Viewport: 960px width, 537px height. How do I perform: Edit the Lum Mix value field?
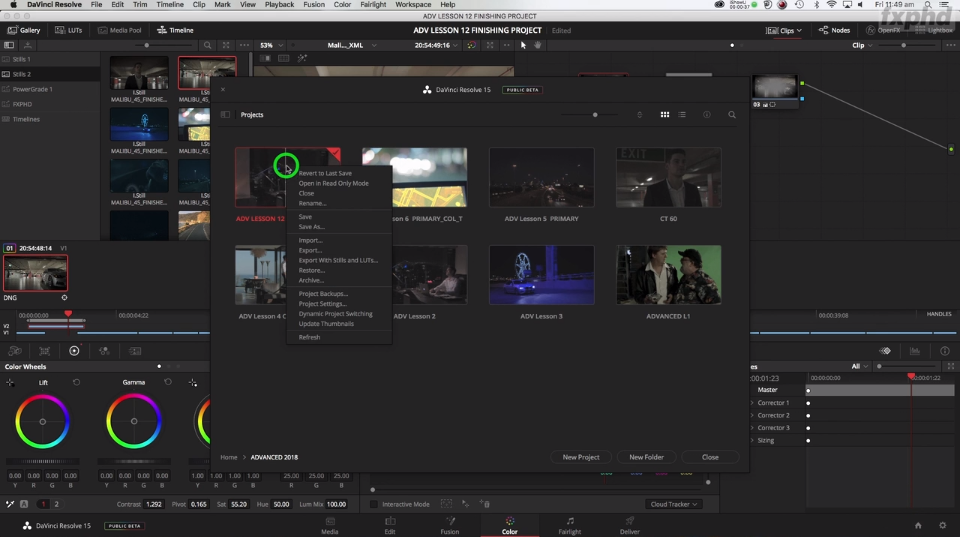(336, 504)
